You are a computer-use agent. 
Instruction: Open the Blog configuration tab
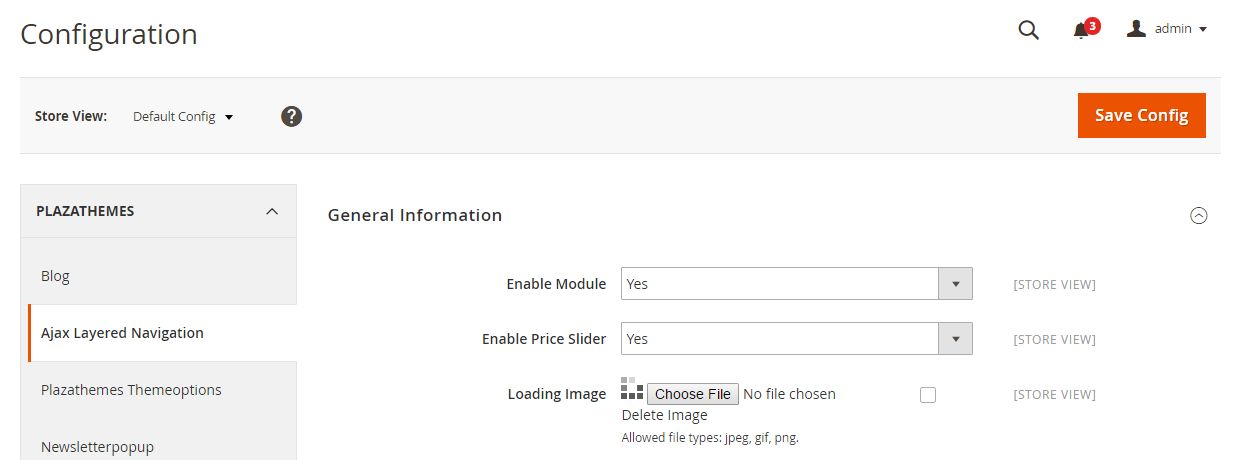tap(55, 276)
